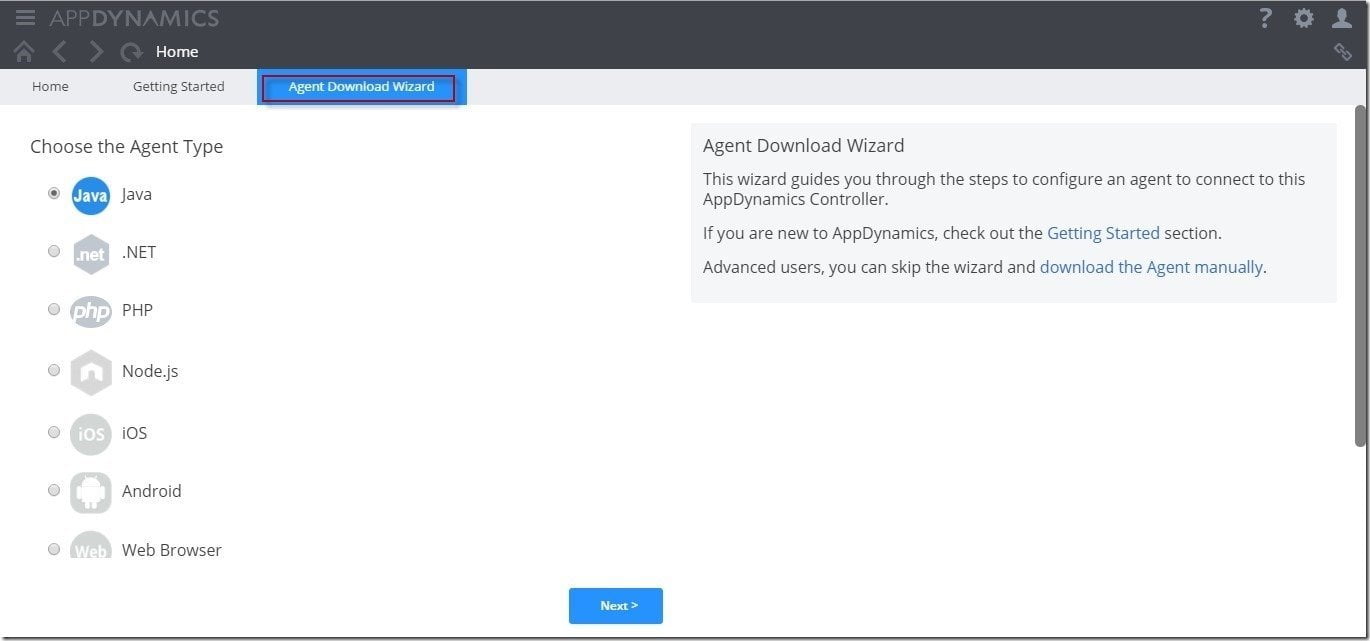
Task: Click the PHP agent icon
Action: pos(91,311)
